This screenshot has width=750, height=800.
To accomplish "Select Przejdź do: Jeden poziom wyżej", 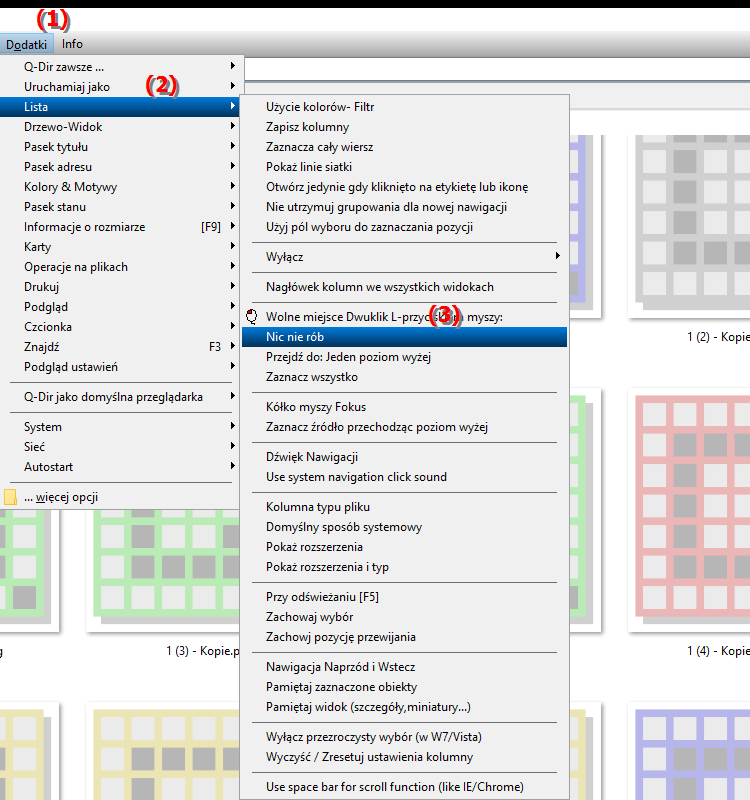I will 404,357.
